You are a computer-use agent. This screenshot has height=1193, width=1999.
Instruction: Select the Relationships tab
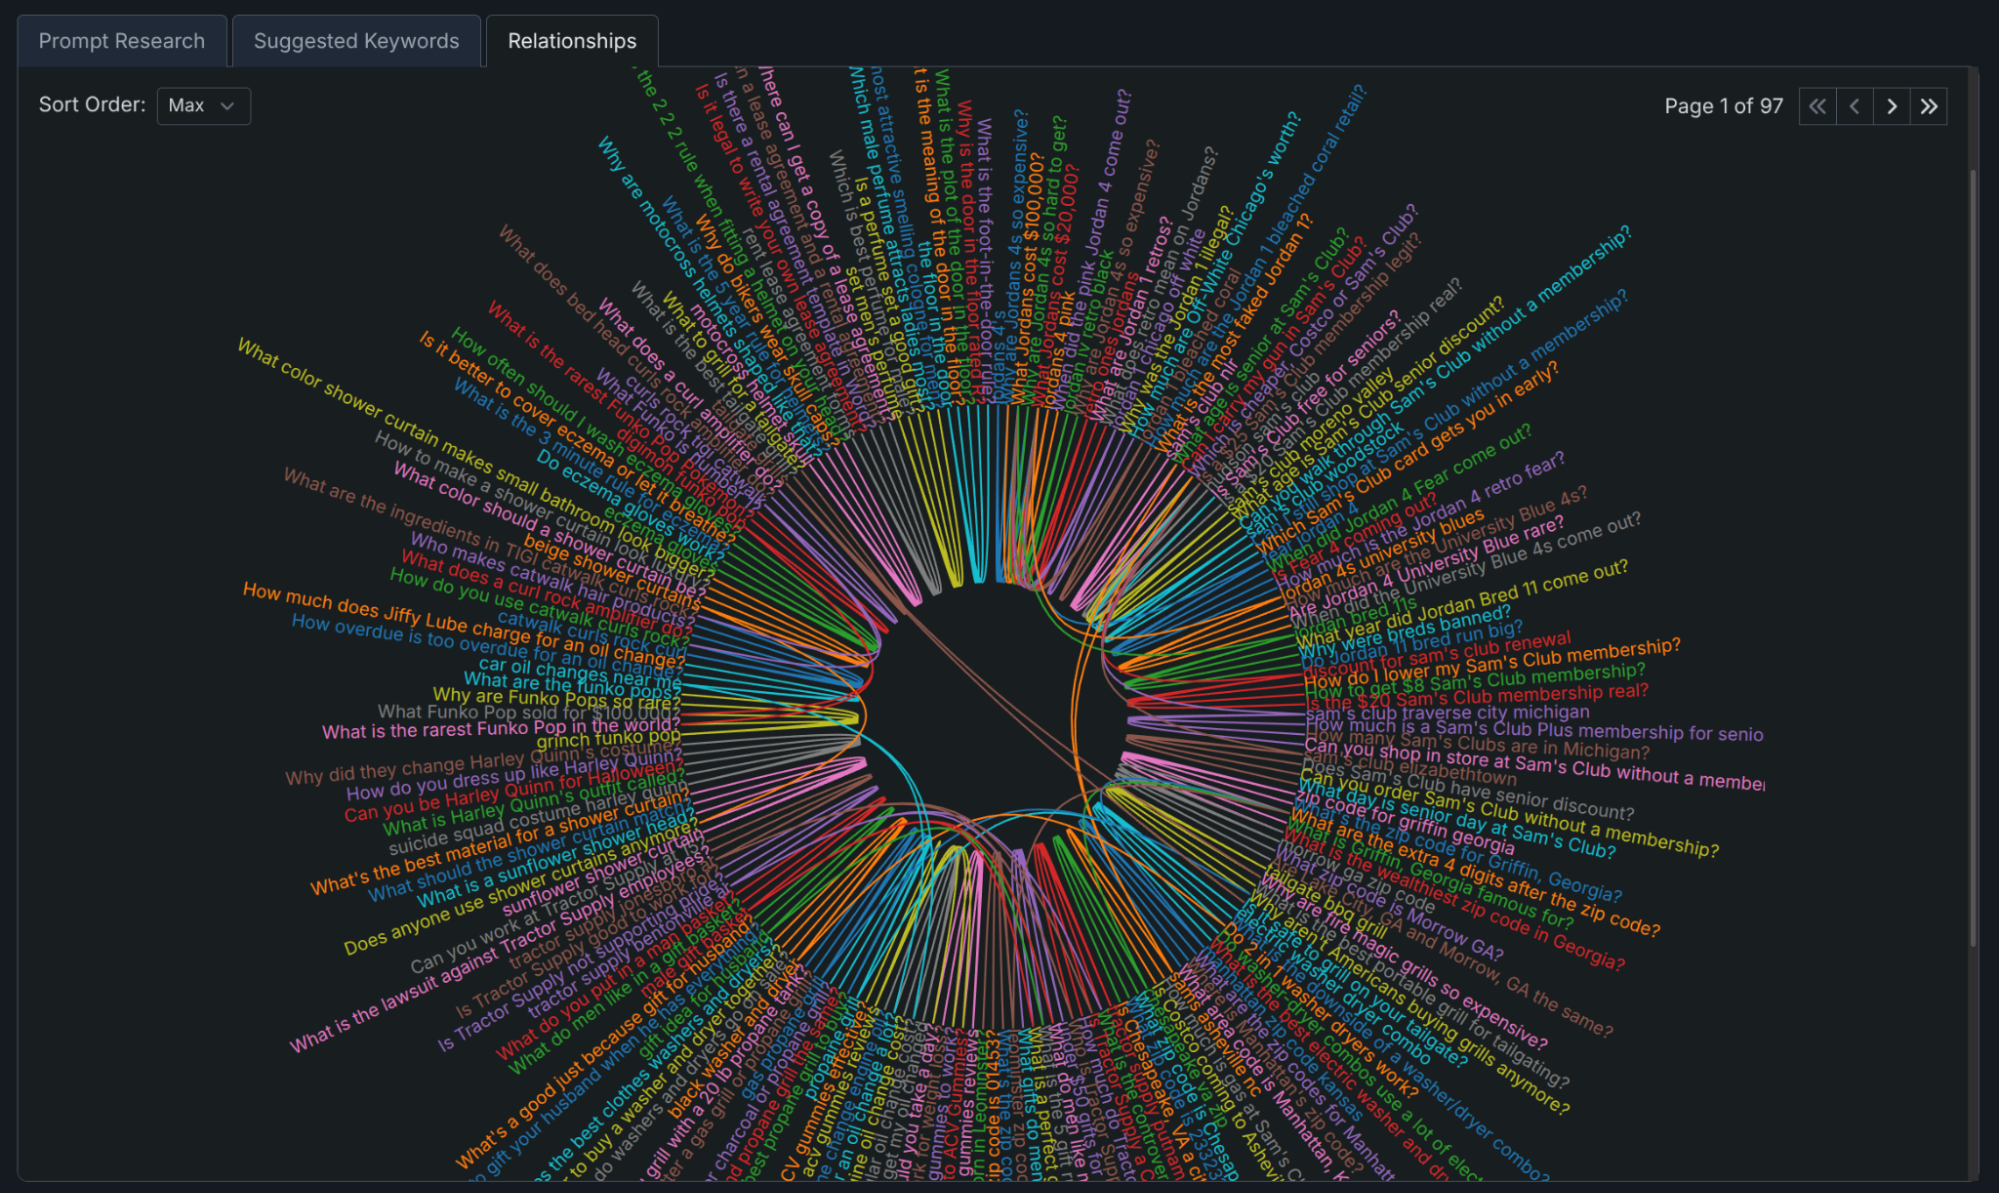(572, 41)
